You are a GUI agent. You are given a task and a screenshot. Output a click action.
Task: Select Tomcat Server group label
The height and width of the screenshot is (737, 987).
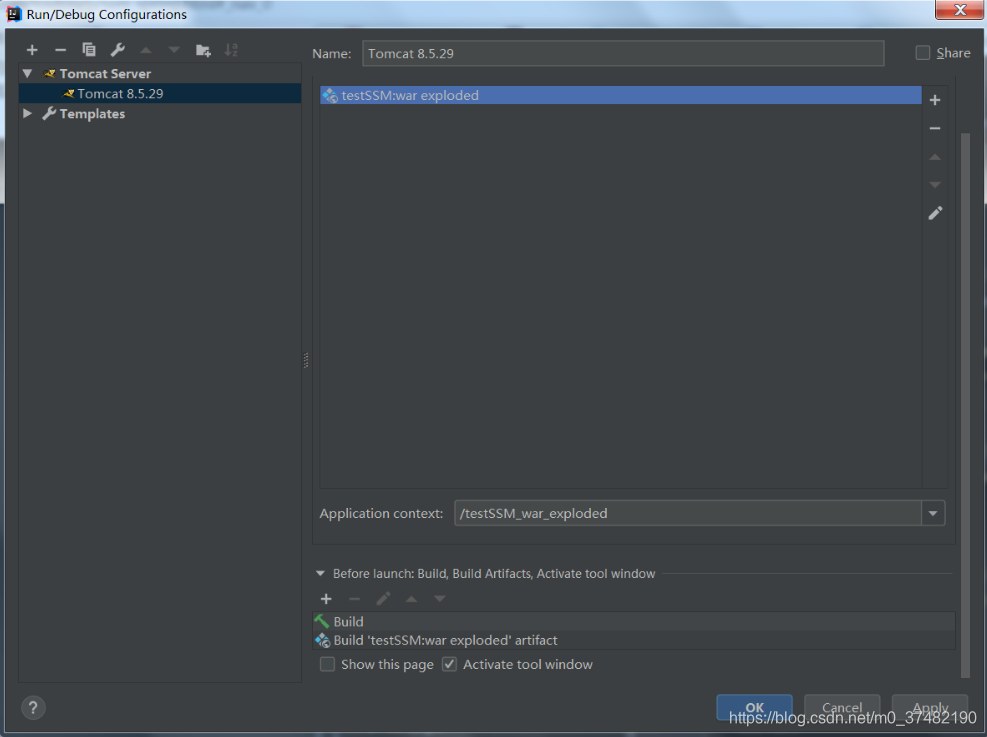105,74
